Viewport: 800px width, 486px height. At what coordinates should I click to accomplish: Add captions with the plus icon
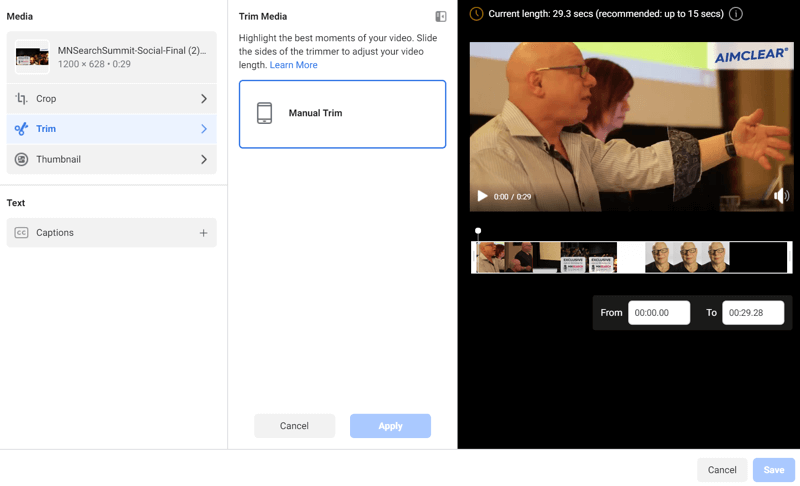[203, 233]
